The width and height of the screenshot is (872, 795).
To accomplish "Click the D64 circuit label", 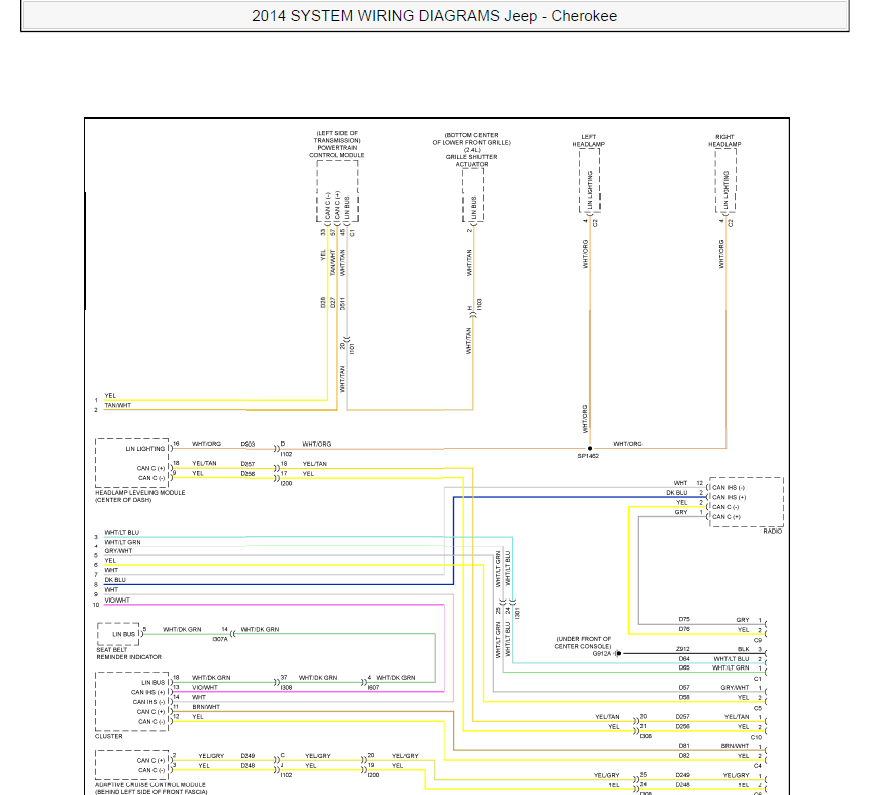I will tap(684, 659).
